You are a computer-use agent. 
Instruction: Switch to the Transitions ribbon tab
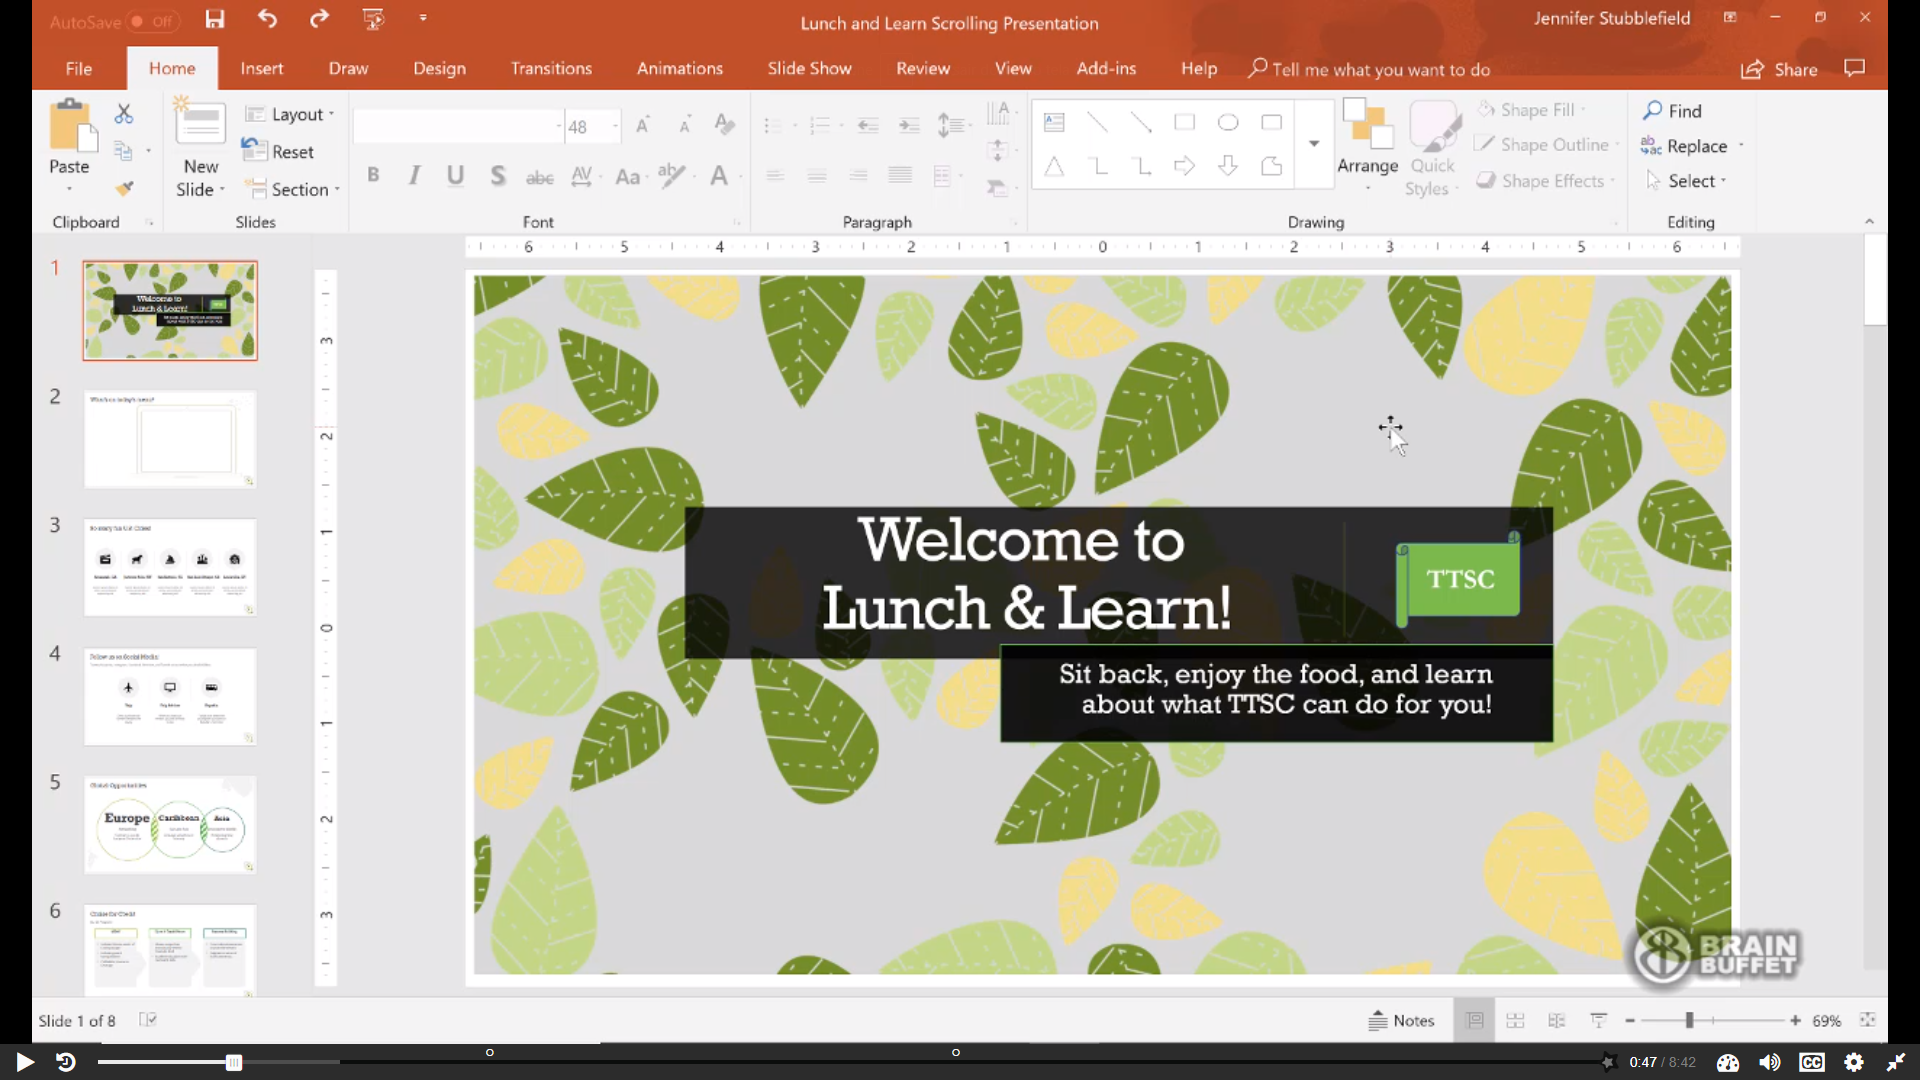[x=551, y=68]
